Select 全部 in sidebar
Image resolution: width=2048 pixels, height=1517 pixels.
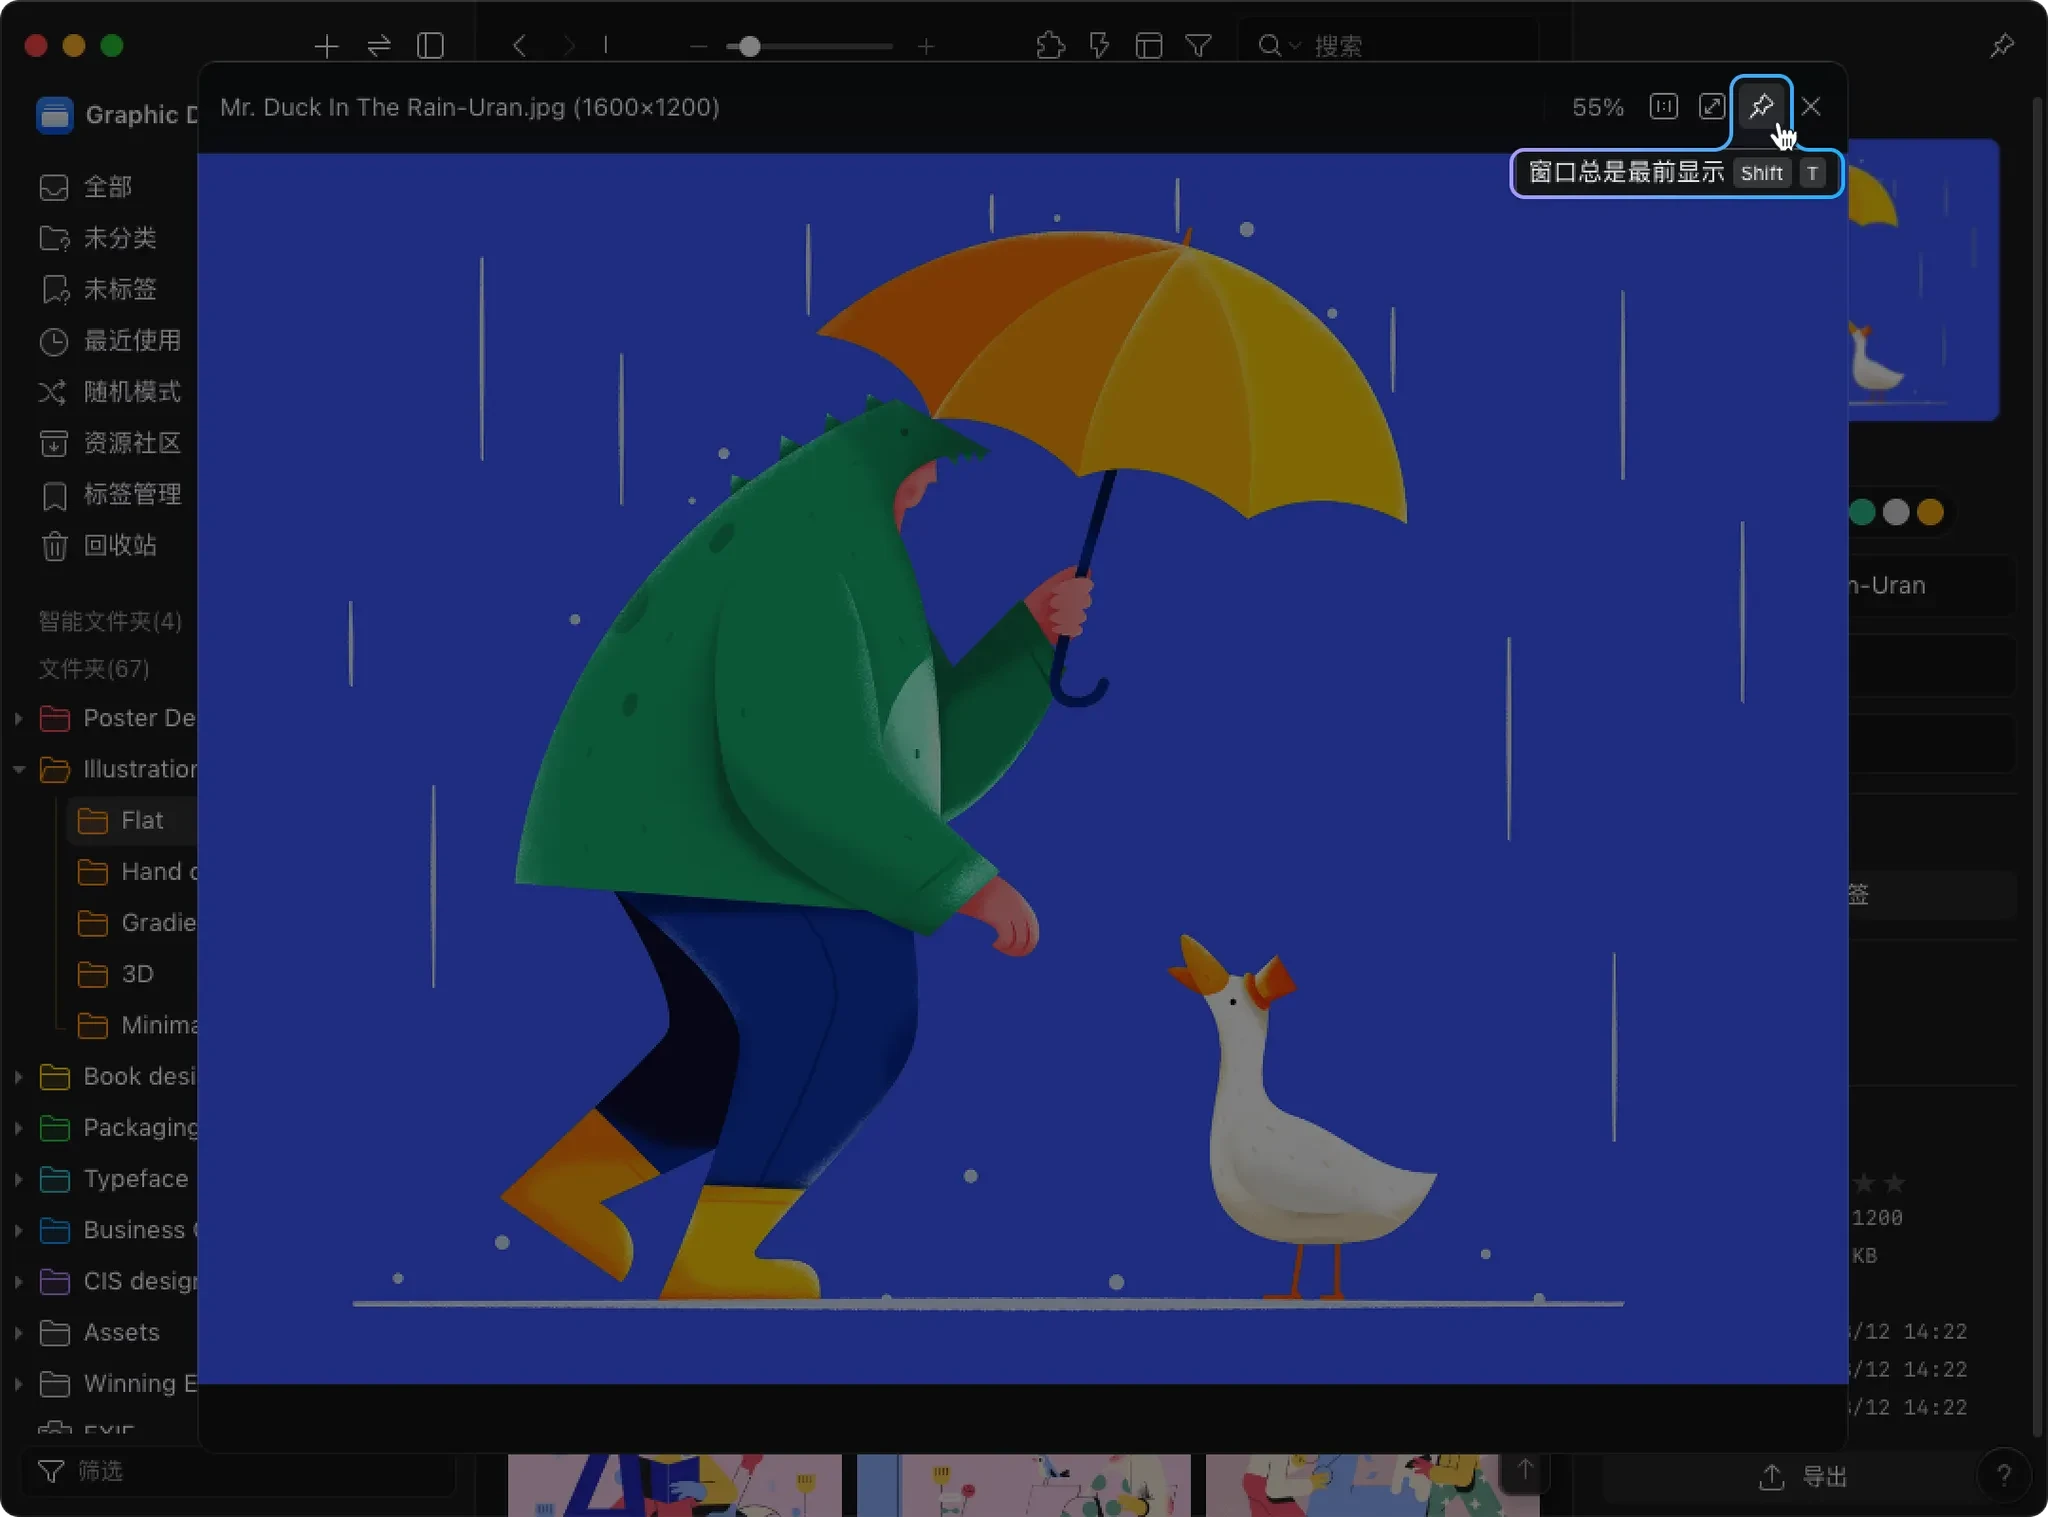click(x=107, y=187)
